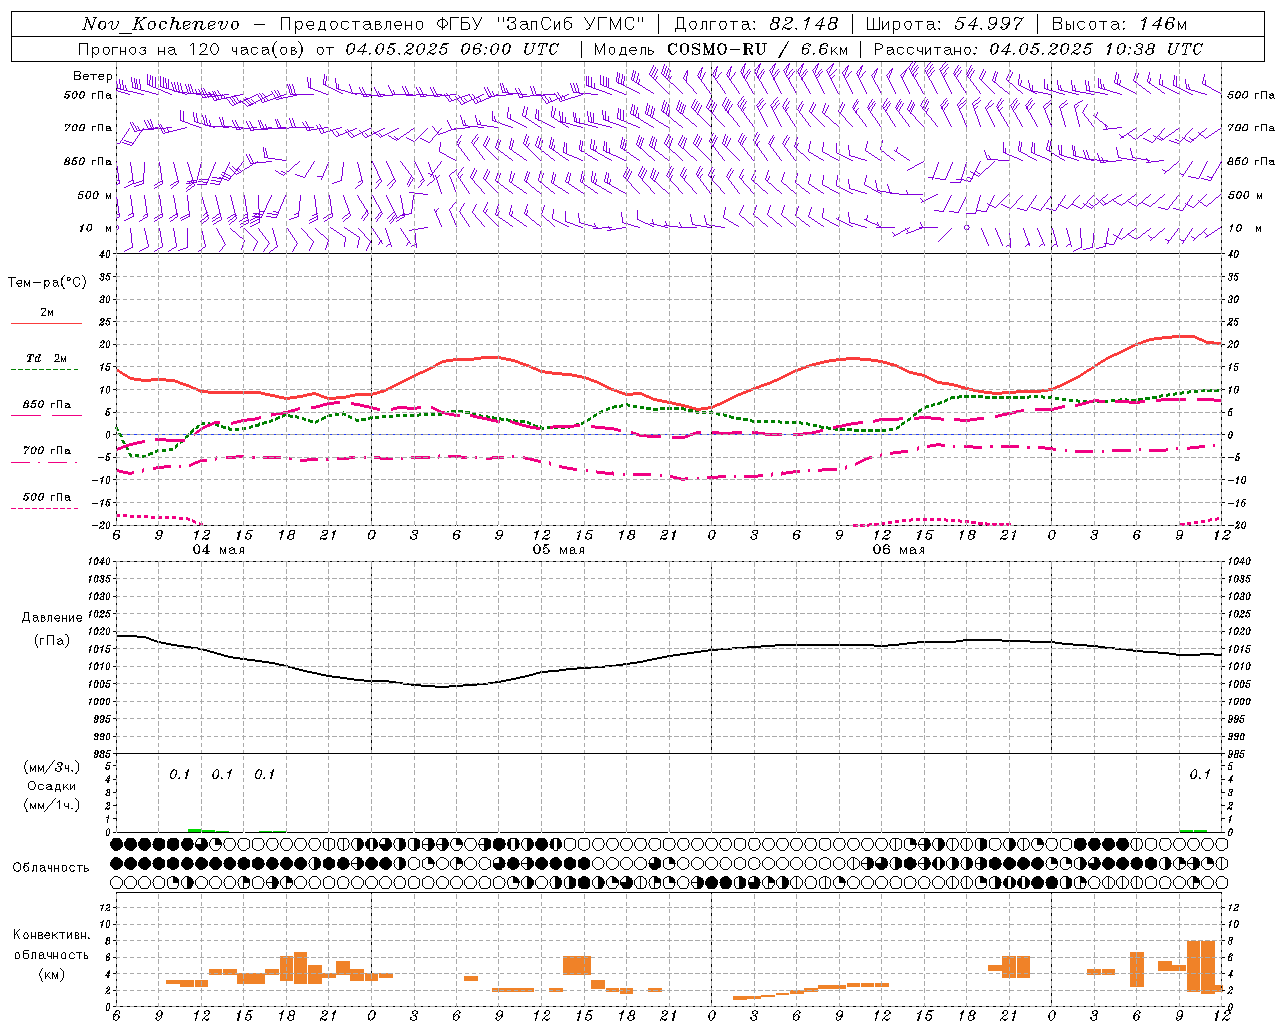
Task: Click the 04 мая date label
Action: click(219, 550)
